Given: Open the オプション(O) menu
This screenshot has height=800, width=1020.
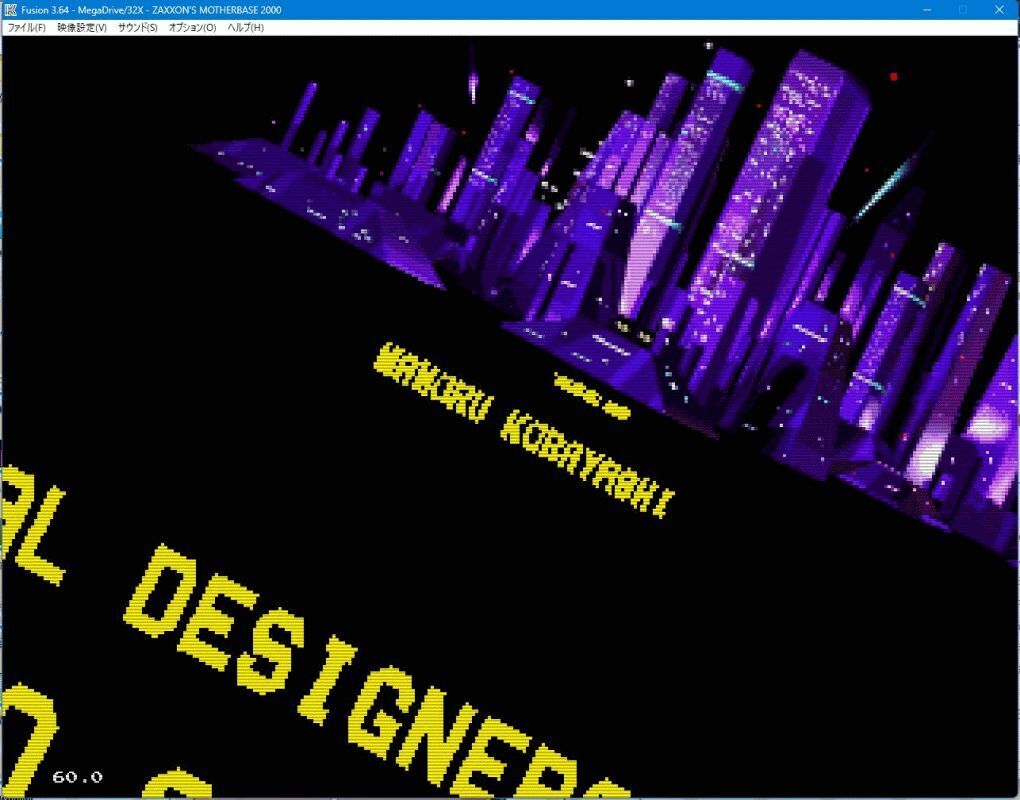Looking at the screenshot, I should (192, 27).
